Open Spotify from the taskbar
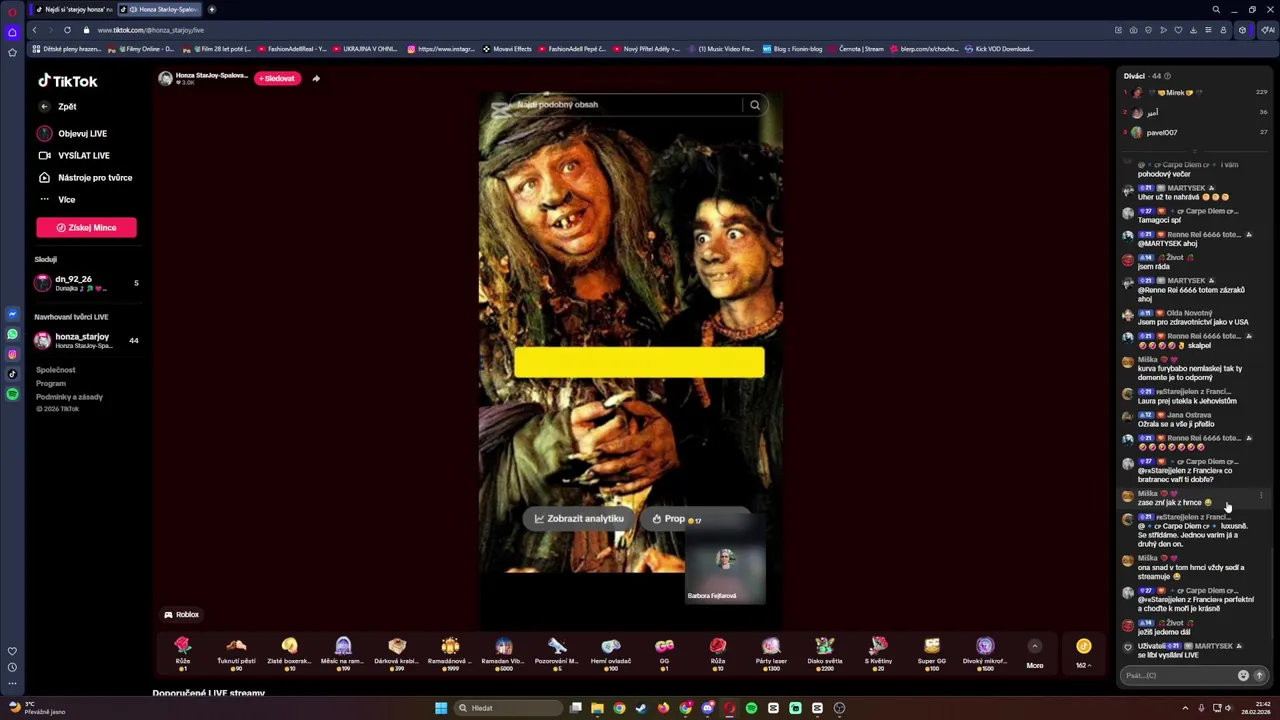This screenshot has width=1280, height=720. pos(751,708)
